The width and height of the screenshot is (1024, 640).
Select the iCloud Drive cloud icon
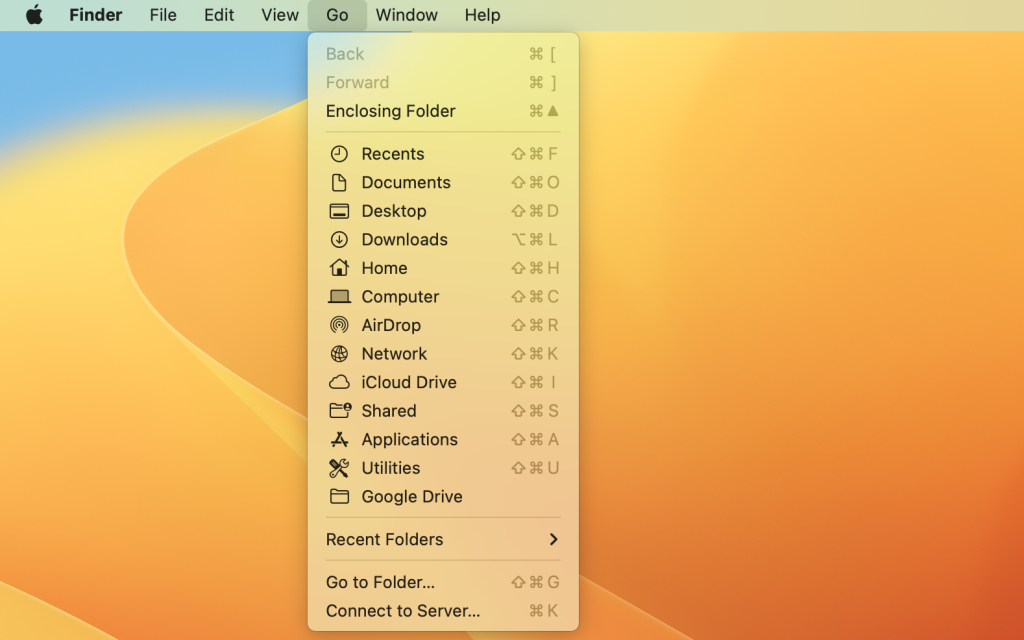(339, 382)
